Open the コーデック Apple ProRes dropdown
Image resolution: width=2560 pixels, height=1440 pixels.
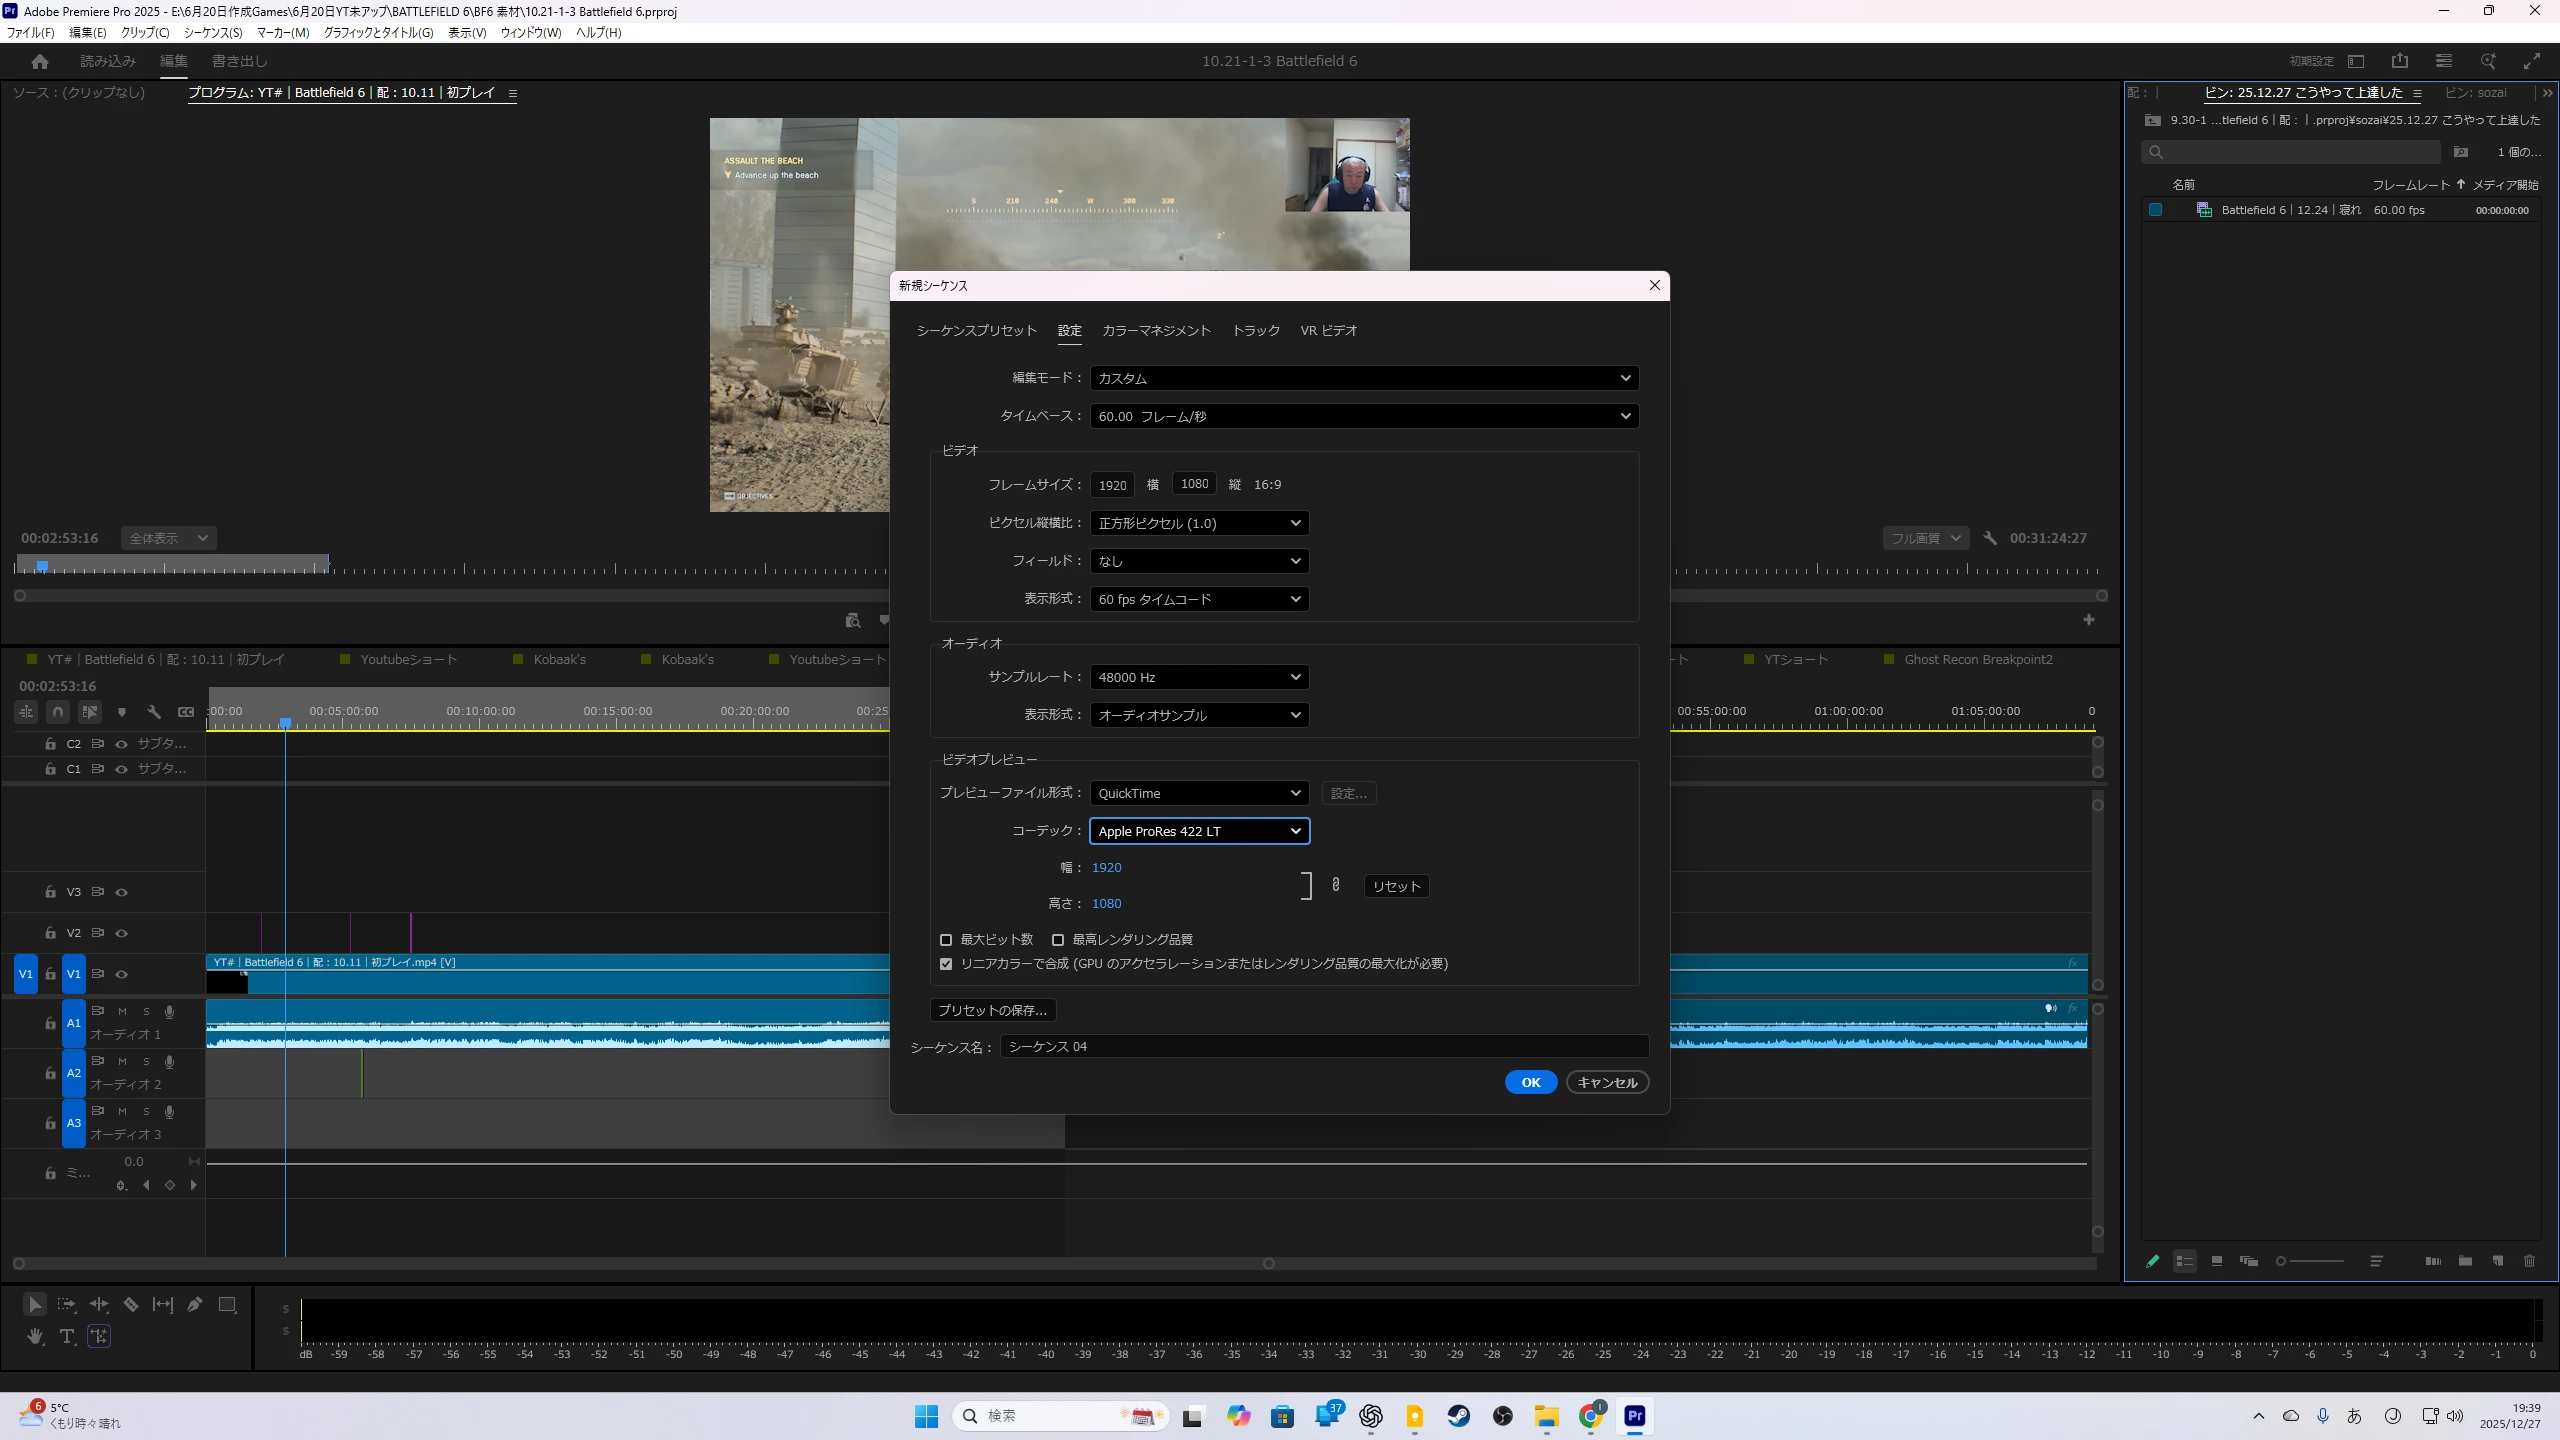(1200, 831)
